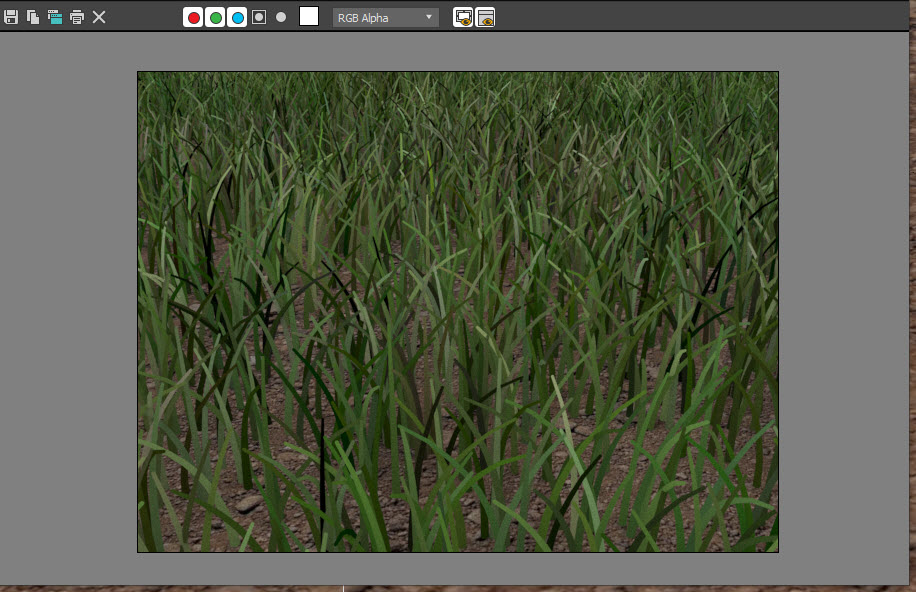
Task: Clone the rendered frame window
Action: click(55, 17)
